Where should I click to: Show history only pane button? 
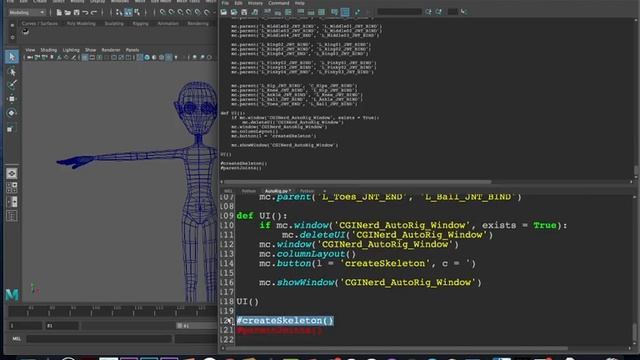[x=301, y=12]
